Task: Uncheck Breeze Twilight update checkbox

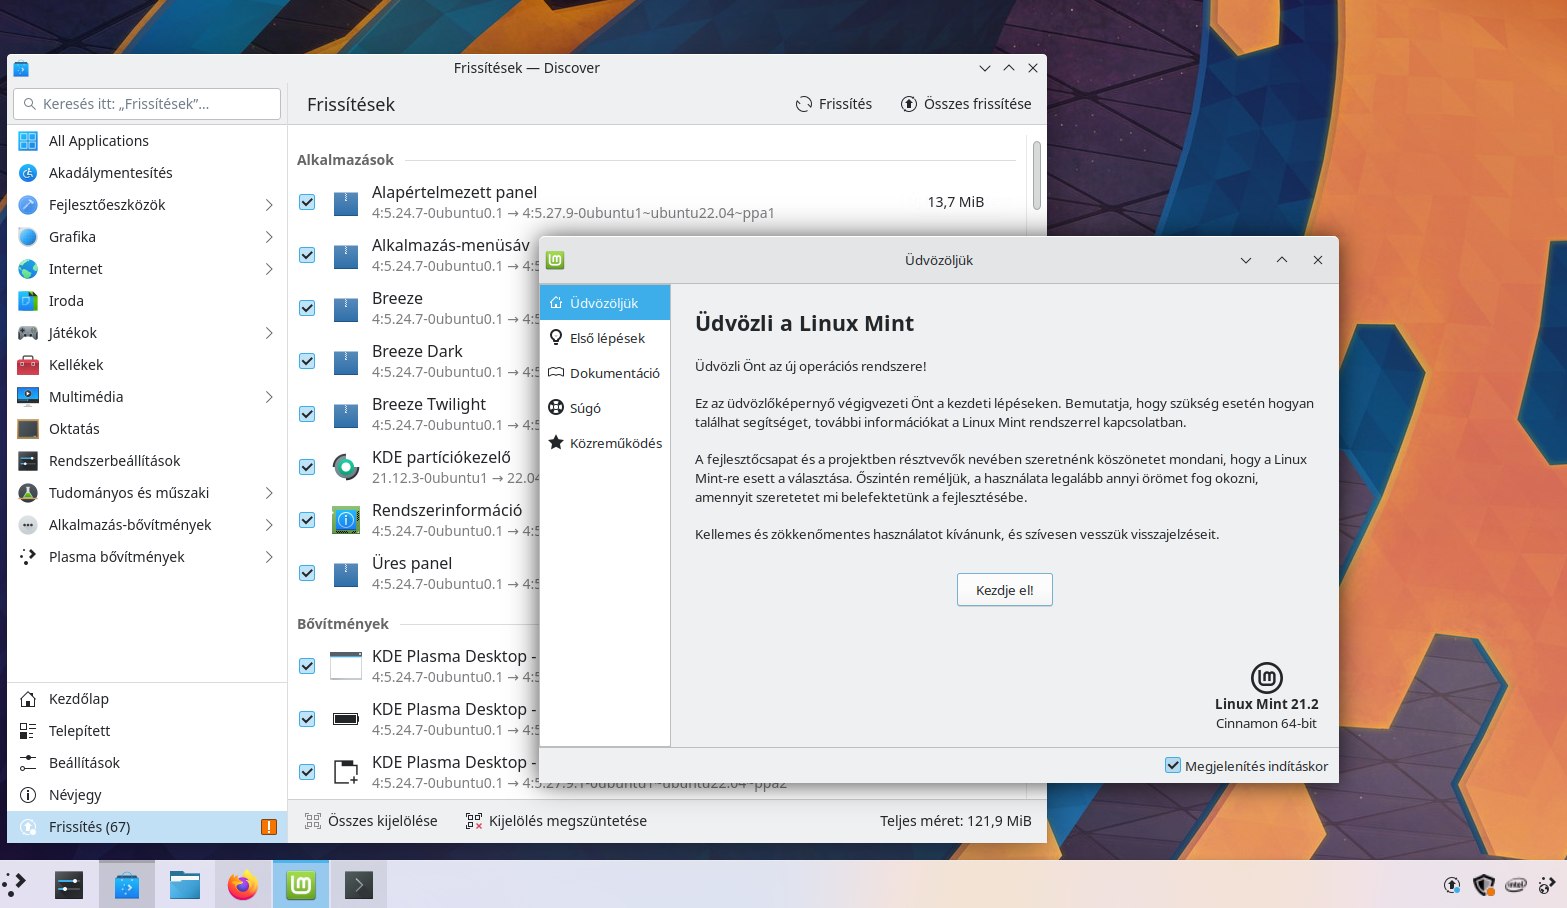Action: tap(307, 414)
